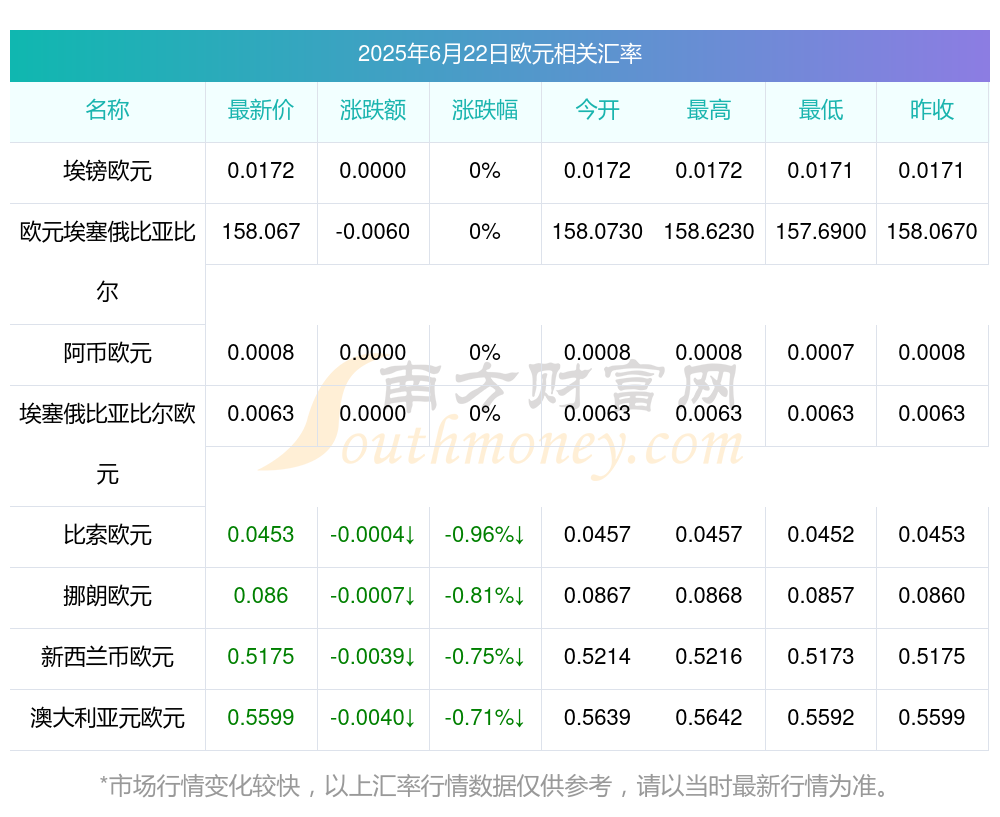Click percentage -0.71%↓
The height and width of the screenshot is (817, 1000).
point(485,718)
